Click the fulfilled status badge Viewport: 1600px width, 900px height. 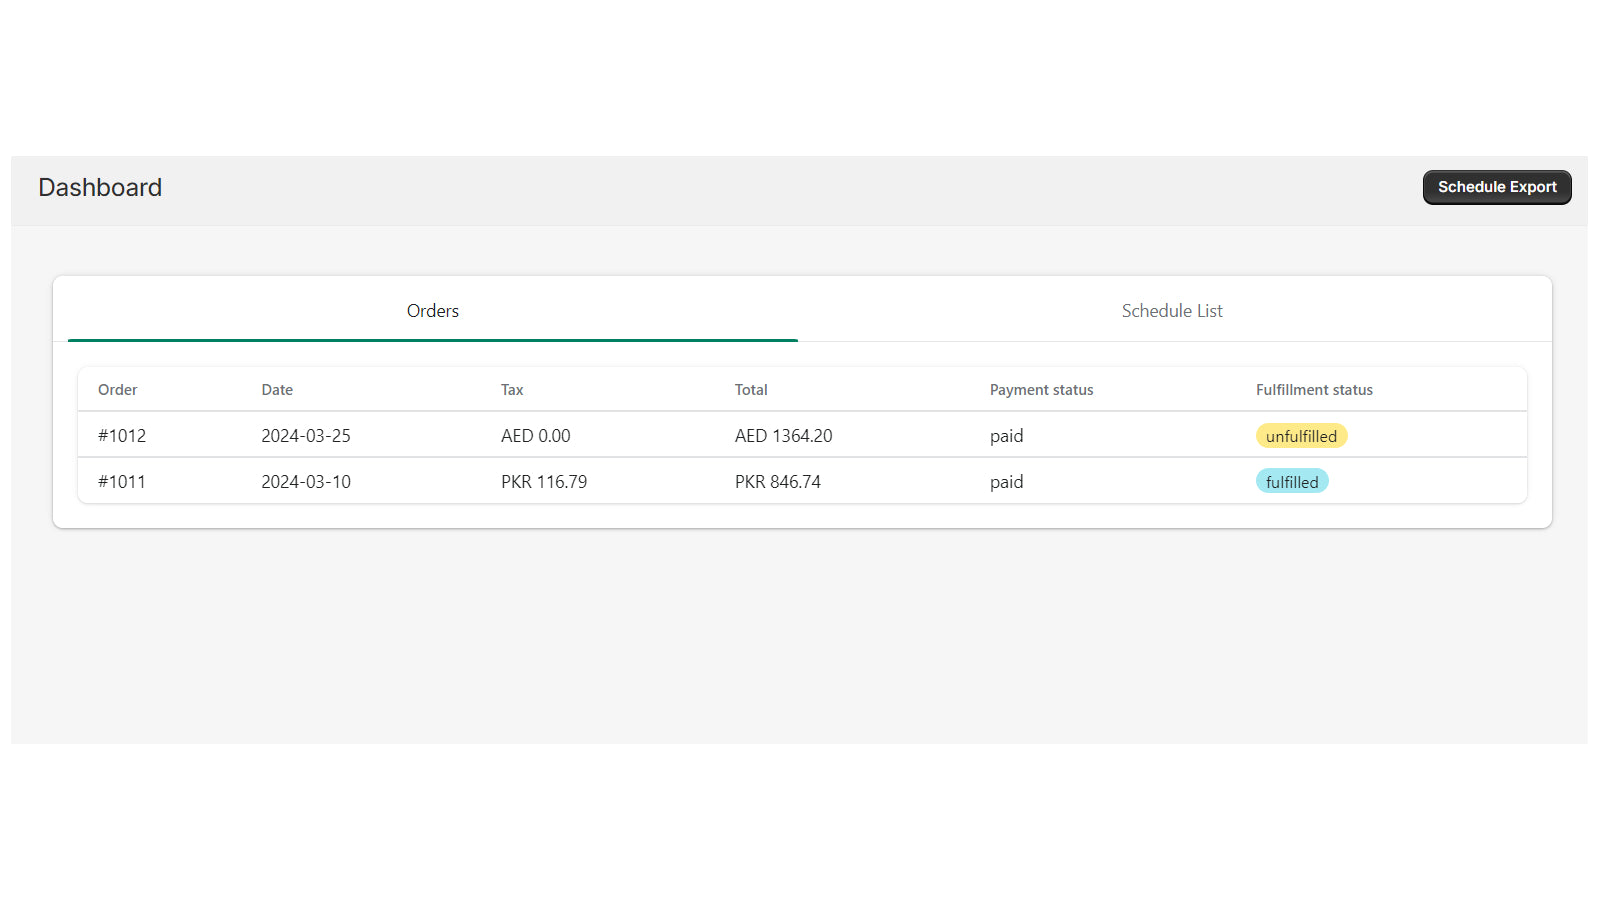click(1292, 481)
